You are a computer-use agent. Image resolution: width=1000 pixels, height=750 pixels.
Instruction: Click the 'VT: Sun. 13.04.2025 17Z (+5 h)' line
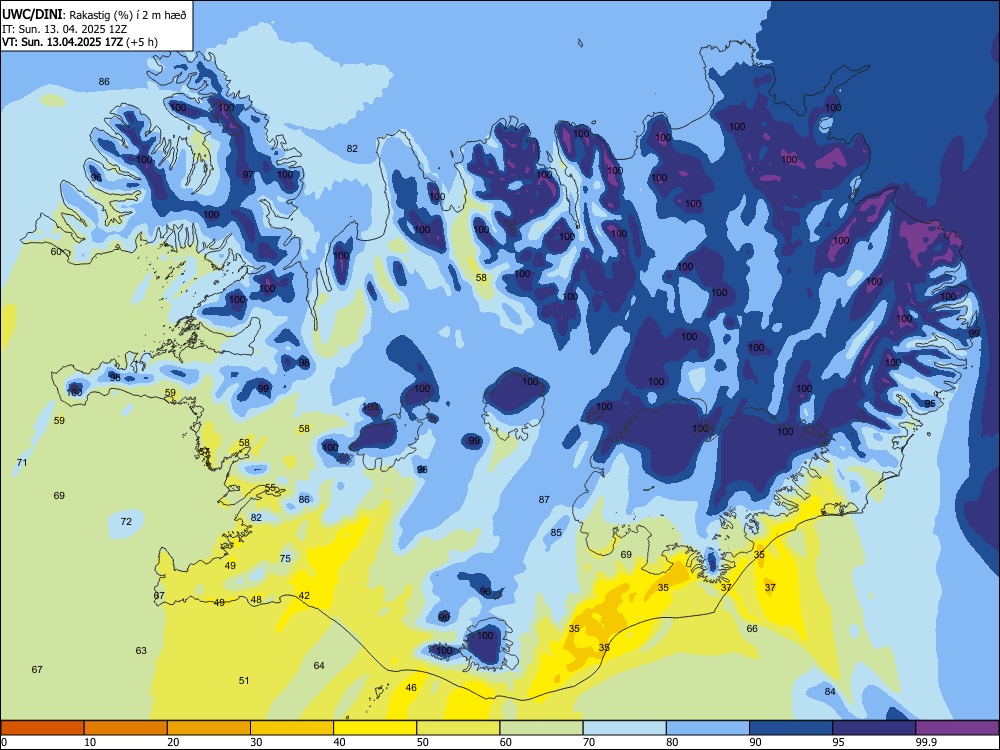(80, 42)
